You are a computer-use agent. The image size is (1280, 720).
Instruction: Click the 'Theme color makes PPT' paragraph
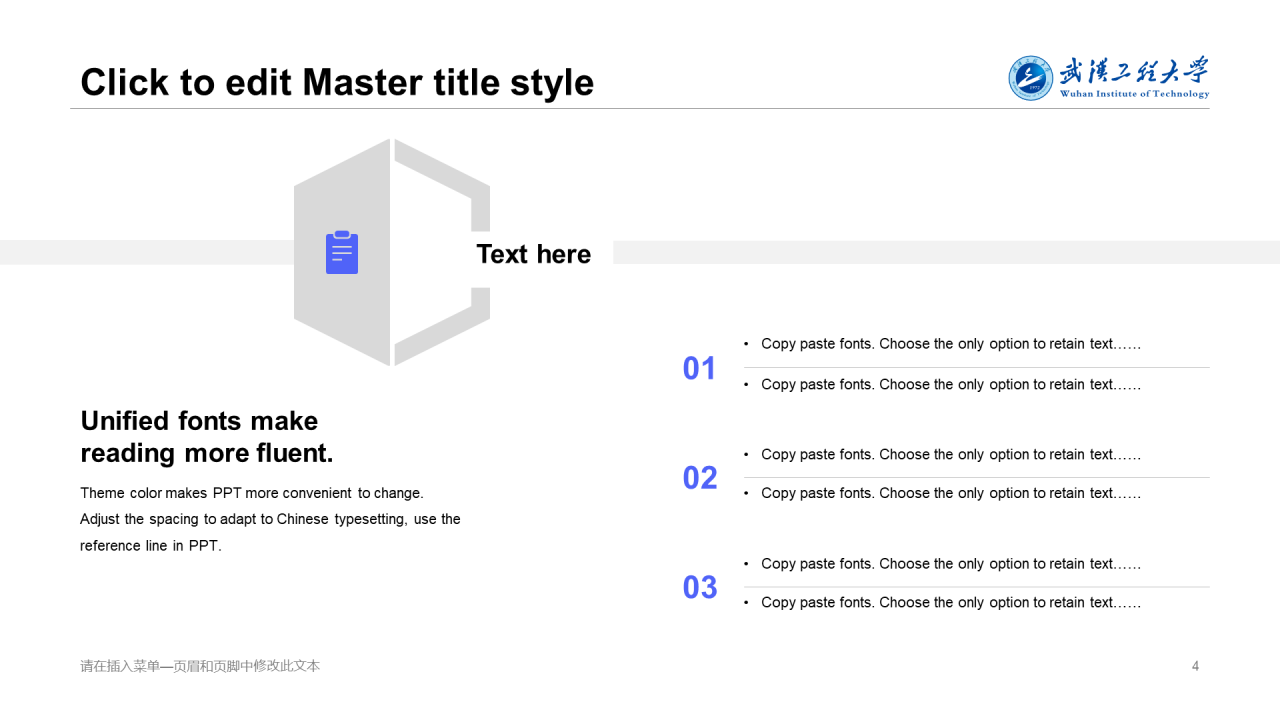click(270, 519)
